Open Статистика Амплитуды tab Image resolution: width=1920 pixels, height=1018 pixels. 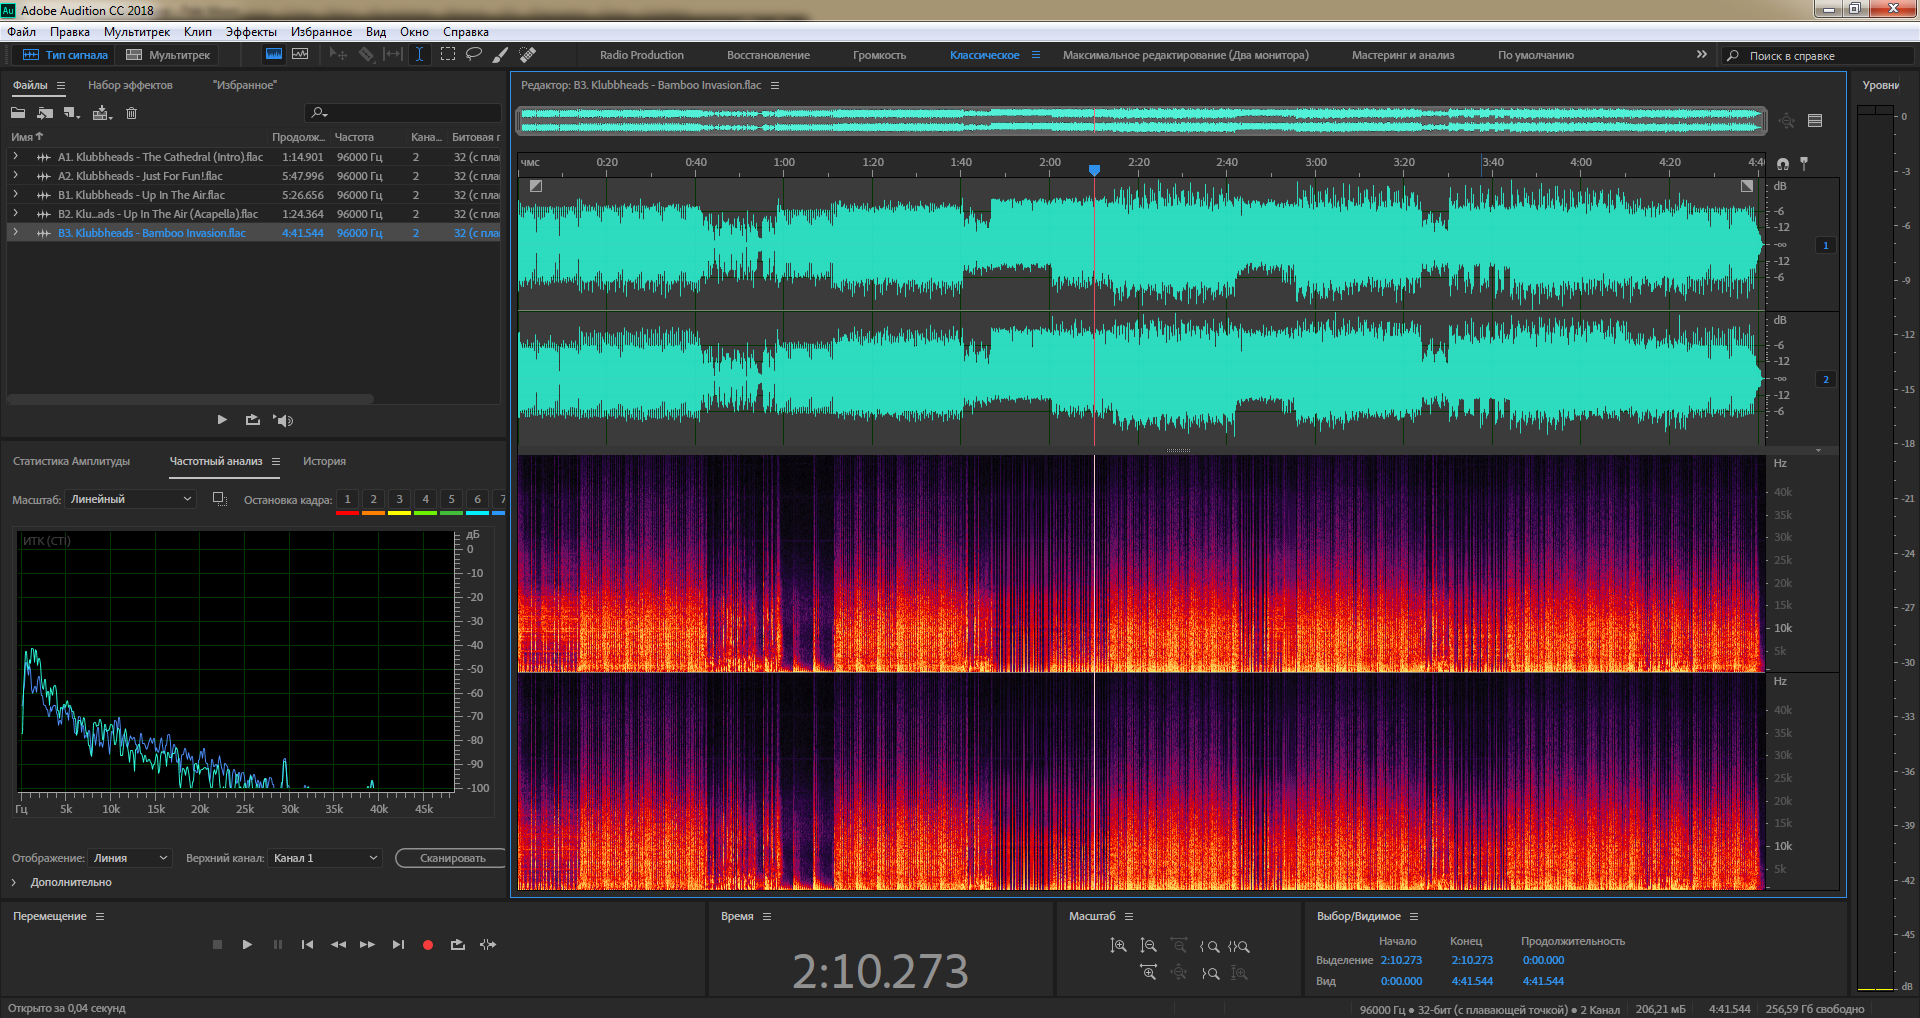tap(72, 461)
